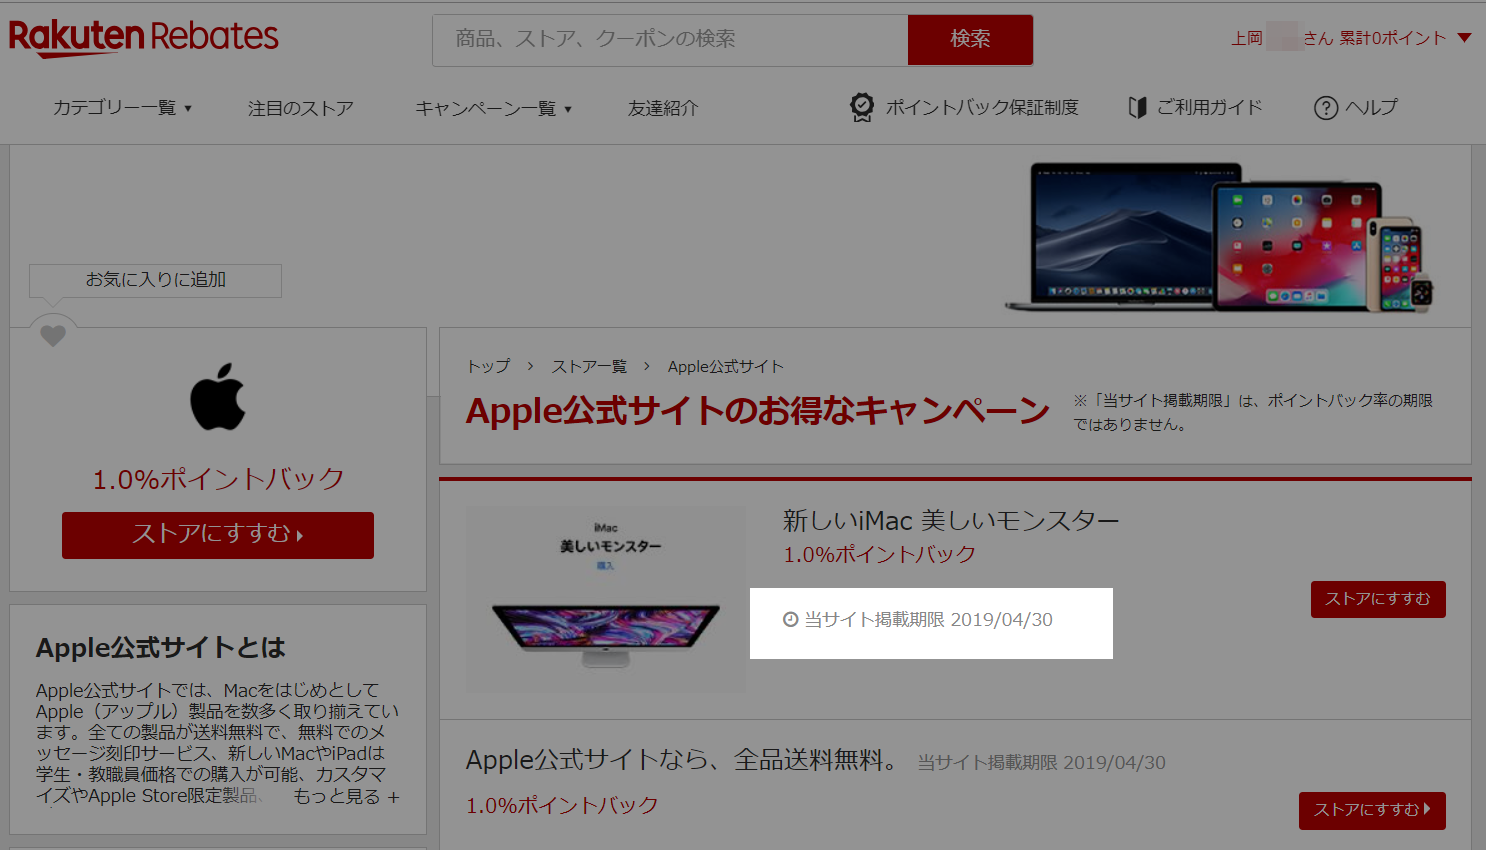1486x850 pixels.
Task: Click the iMac campaign thumbnail
Action: (x=606, y=599)
